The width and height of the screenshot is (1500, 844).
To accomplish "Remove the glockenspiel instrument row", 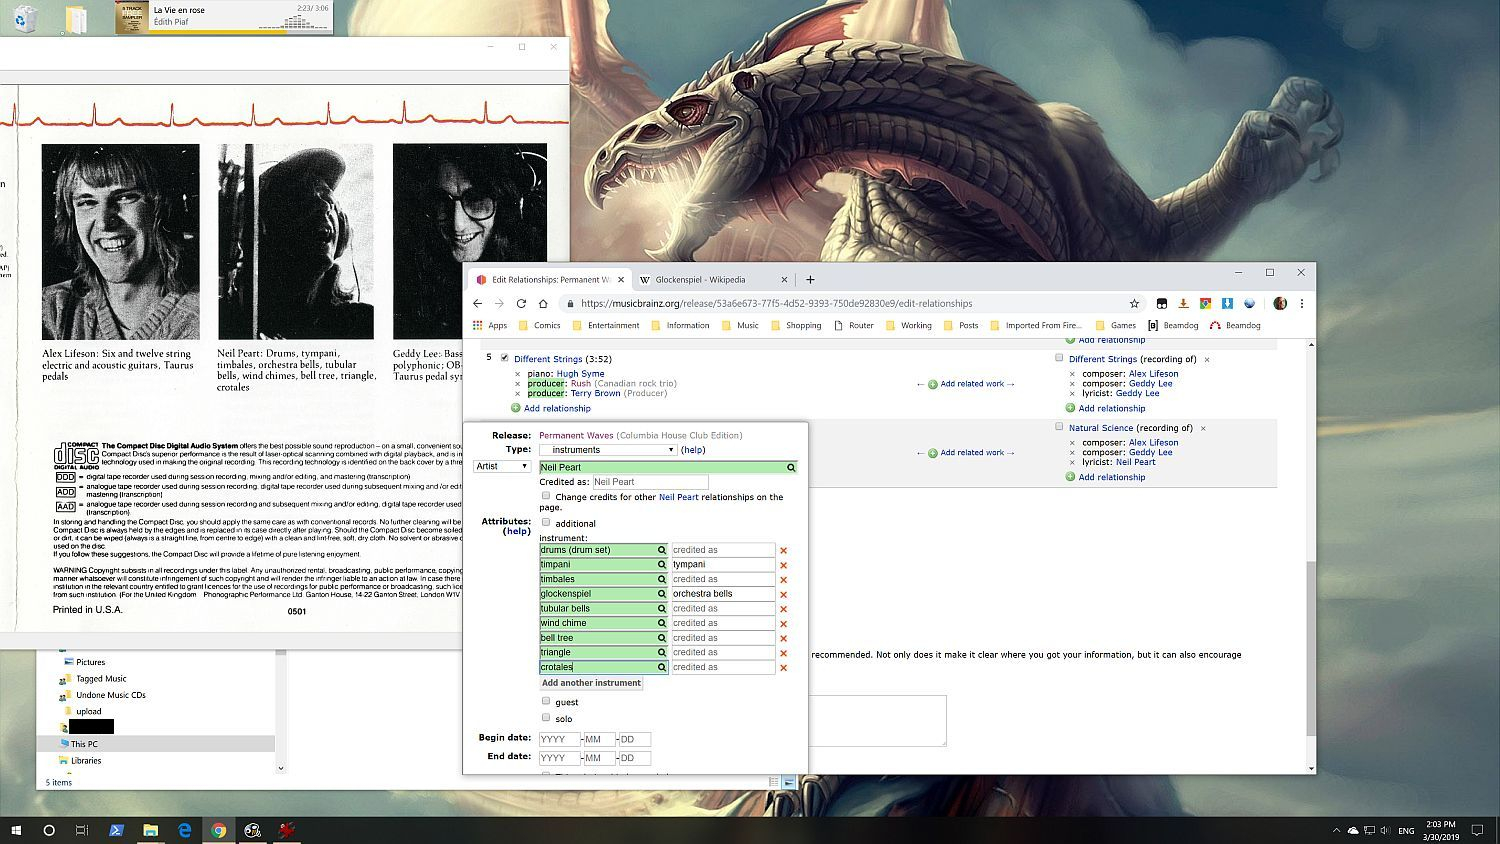I will pos(783,594).
